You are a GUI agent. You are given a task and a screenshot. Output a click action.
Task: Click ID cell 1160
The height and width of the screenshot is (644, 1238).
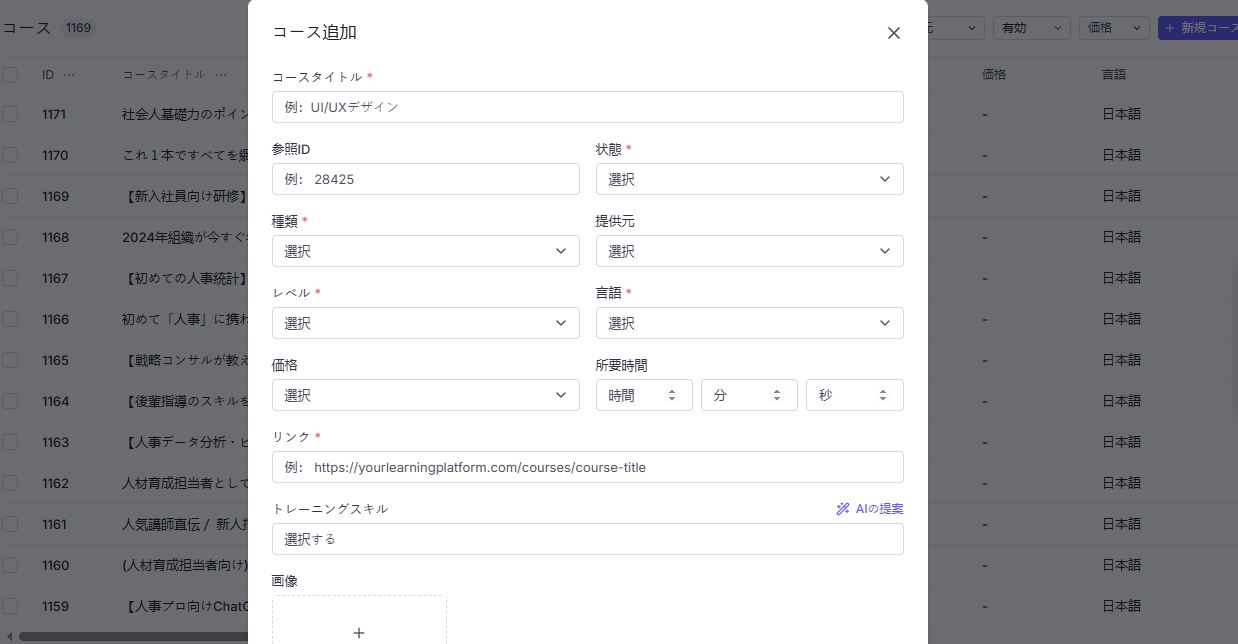[x=56, y=565]
